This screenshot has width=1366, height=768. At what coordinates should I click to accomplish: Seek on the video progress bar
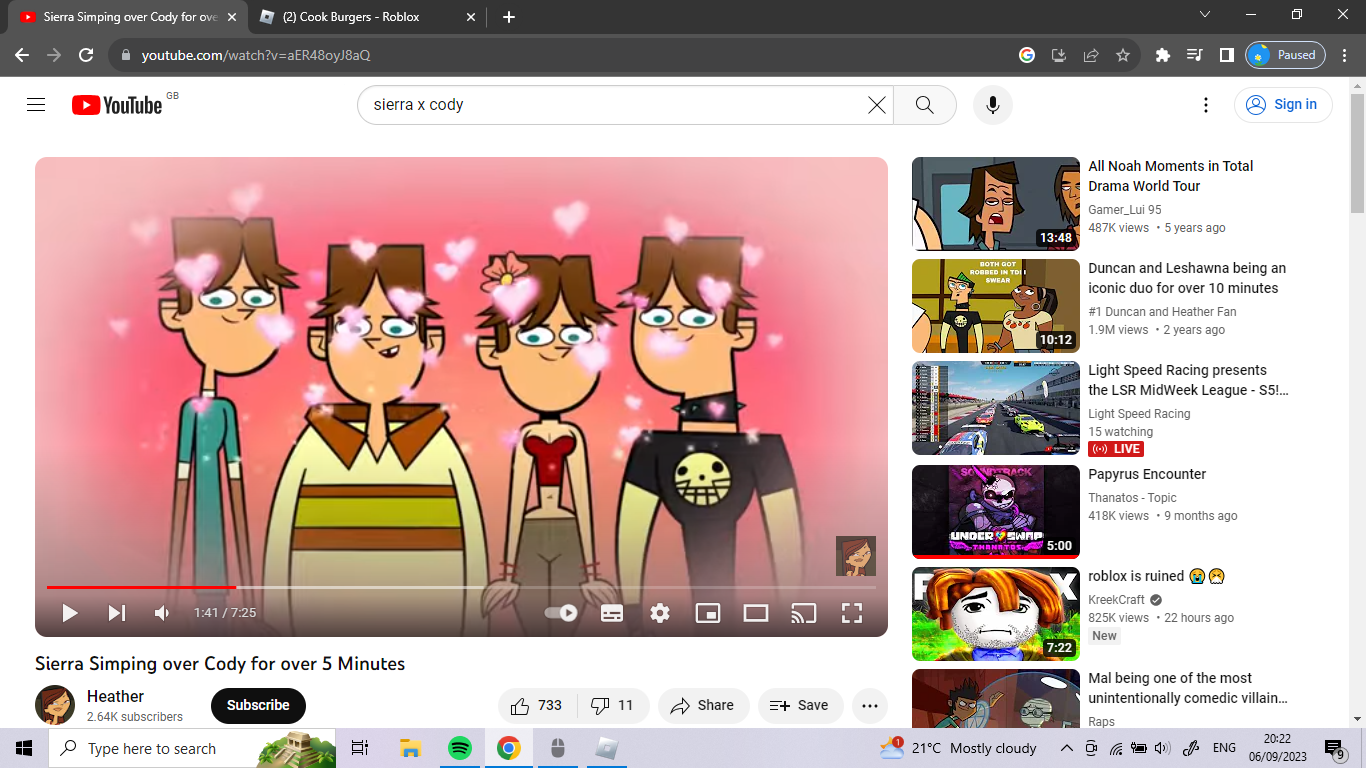point(461,587)
